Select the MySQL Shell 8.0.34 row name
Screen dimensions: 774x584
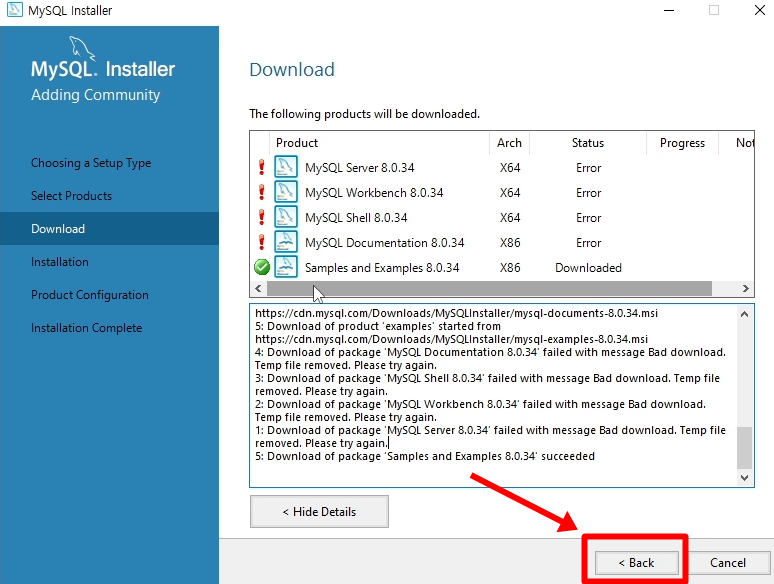[x=356, y=218]
